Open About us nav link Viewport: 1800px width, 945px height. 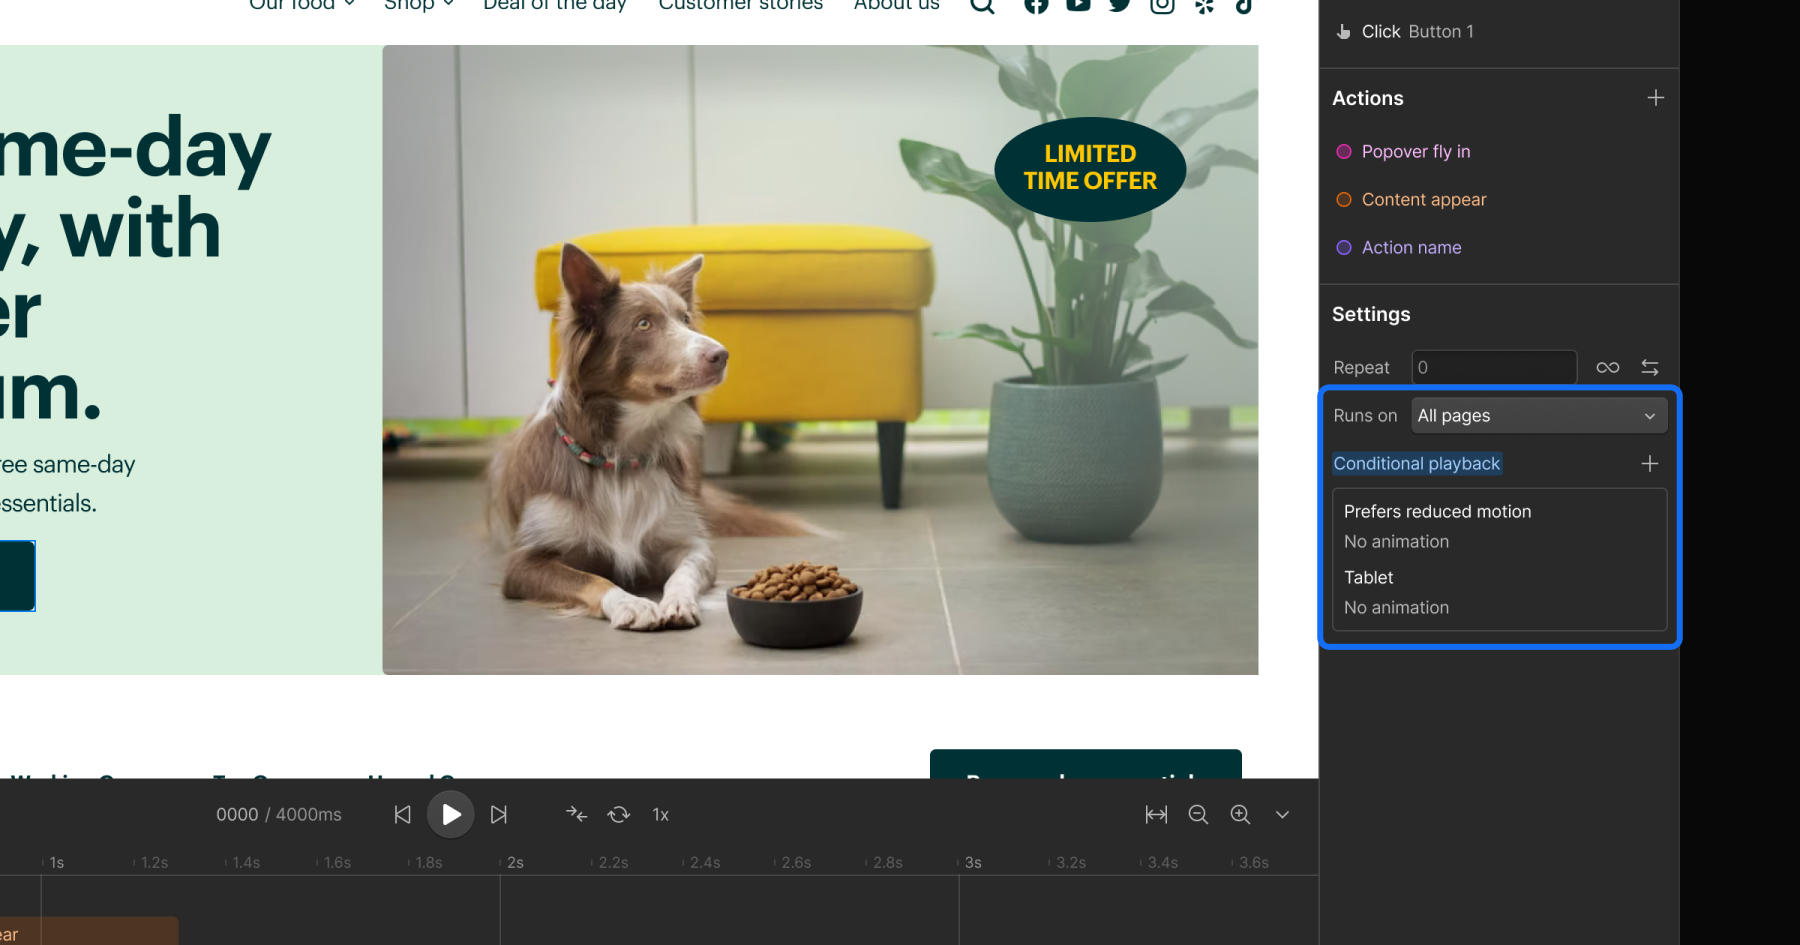click(x=897, y=5)
